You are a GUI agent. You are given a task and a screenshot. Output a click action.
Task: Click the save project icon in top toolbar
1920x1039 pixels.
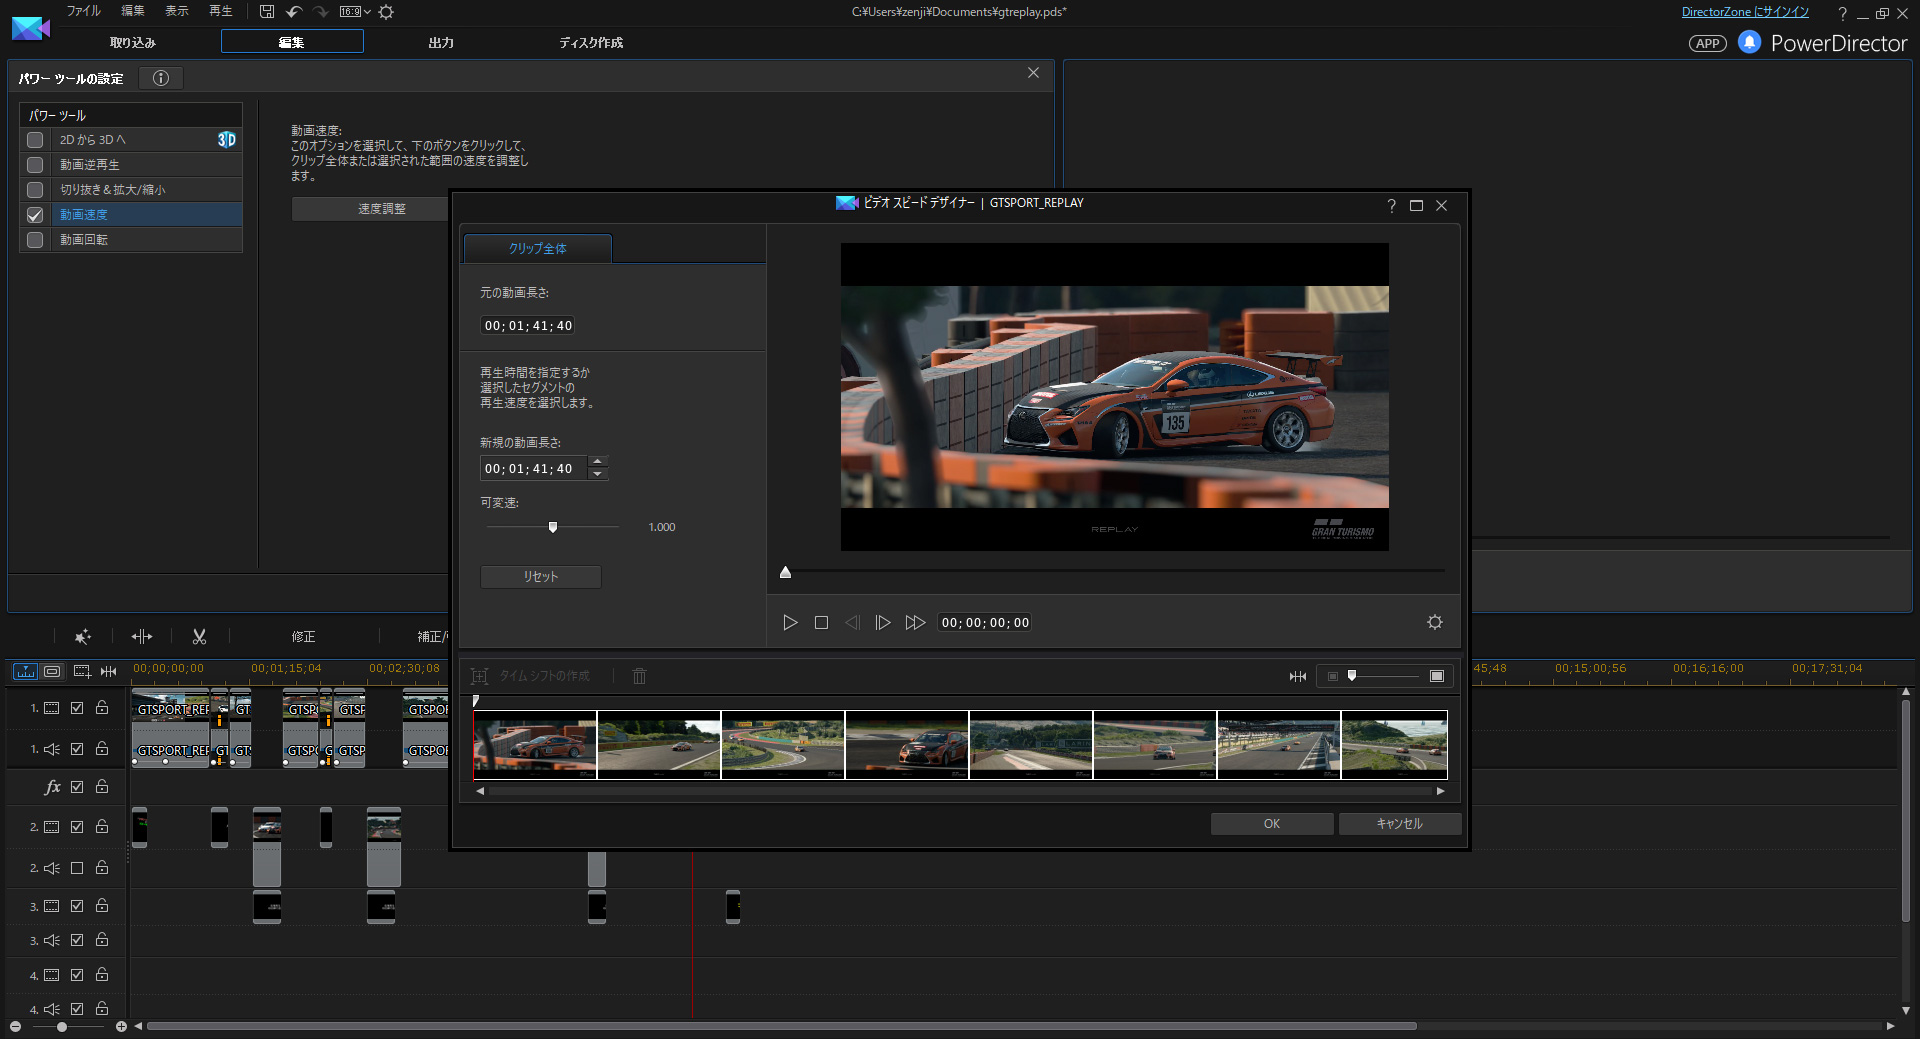click(266, 12)
